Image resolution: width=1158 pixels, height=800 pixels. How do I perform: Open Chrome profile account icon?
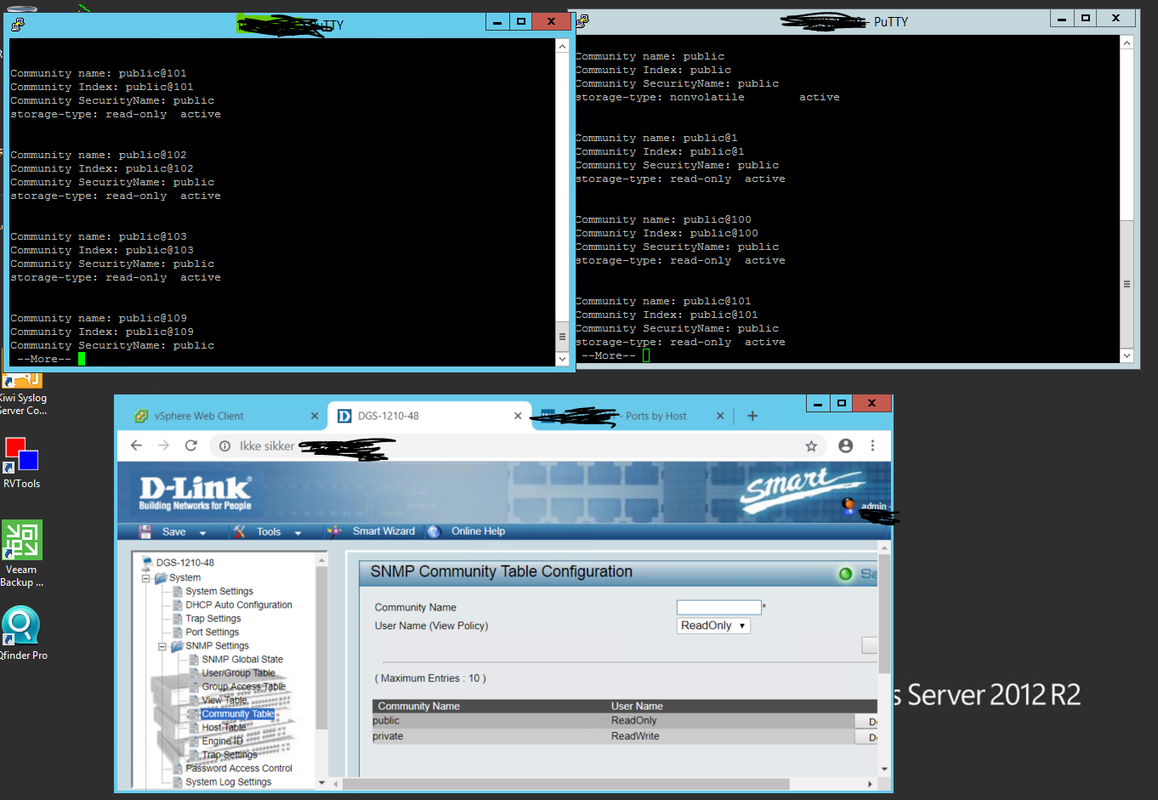click(846, 445)
